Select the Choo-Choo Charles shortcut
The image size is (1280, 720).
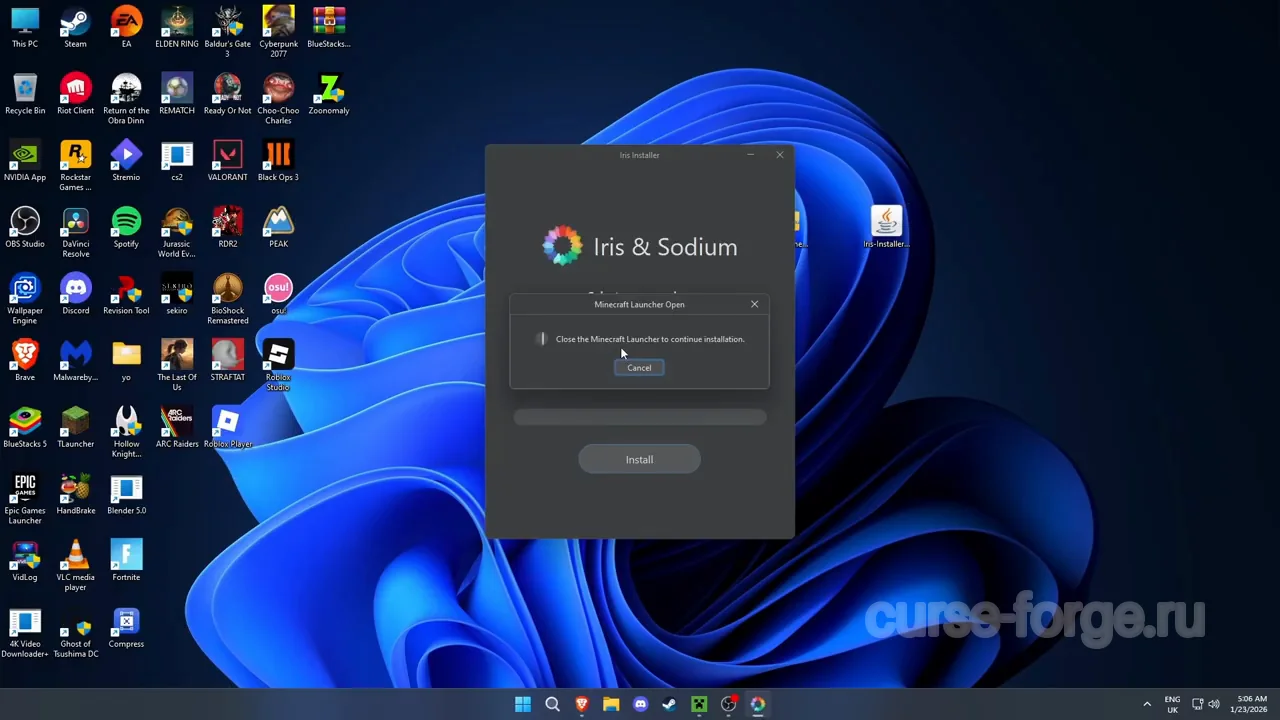click(x=278, y=99)
